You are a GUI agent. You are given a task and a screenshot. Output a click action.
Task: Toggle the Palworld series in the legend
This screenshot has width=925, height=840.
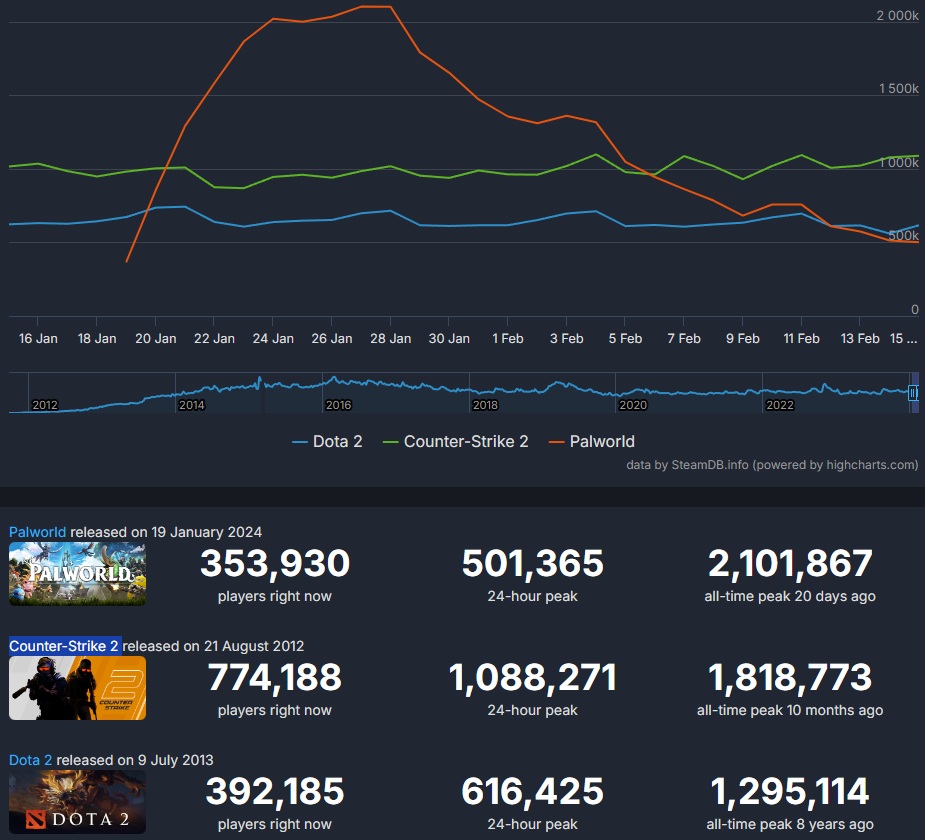click(592, 441)
